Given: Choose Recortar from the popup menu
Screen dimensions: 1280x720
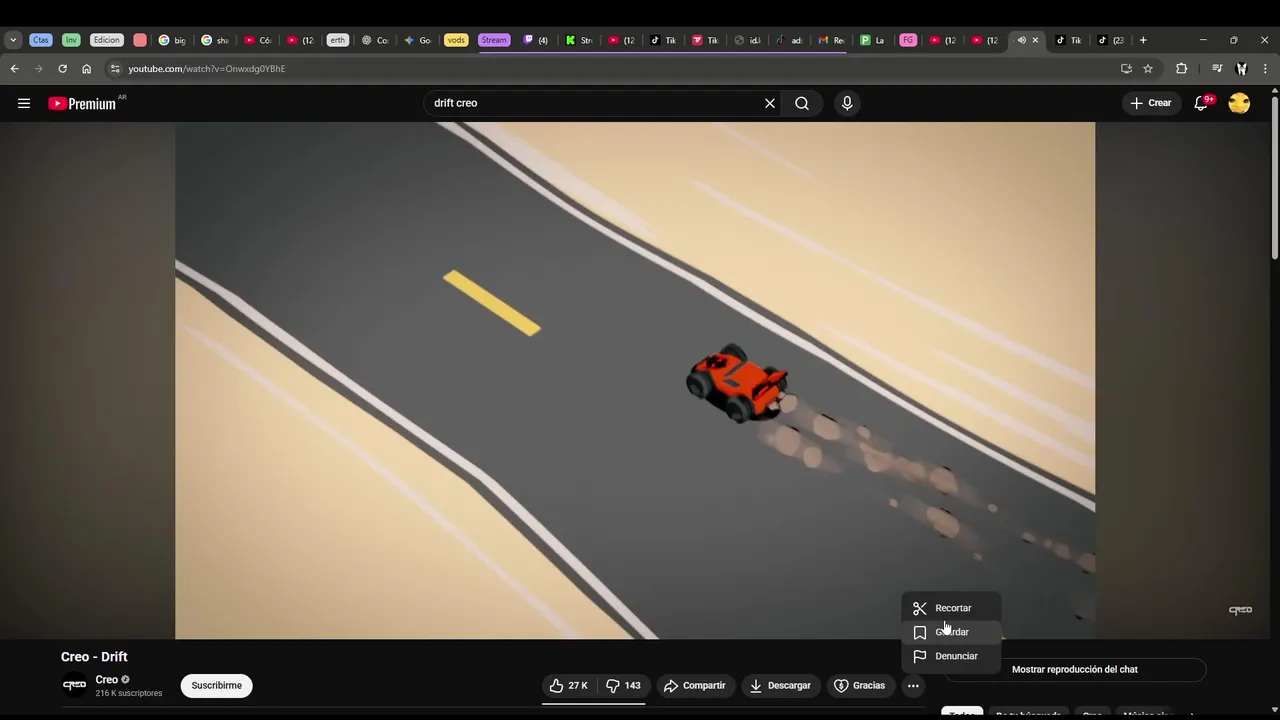Looking at the screenshot, I should click(951, 608).
